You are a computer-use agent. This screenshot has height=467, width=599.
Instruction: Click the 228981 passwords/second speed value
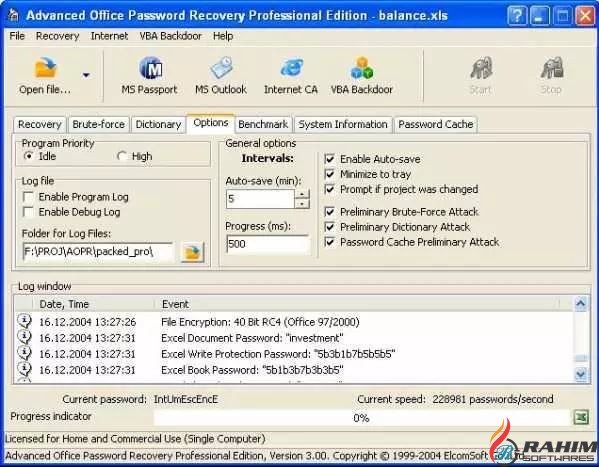pos(493,399)
